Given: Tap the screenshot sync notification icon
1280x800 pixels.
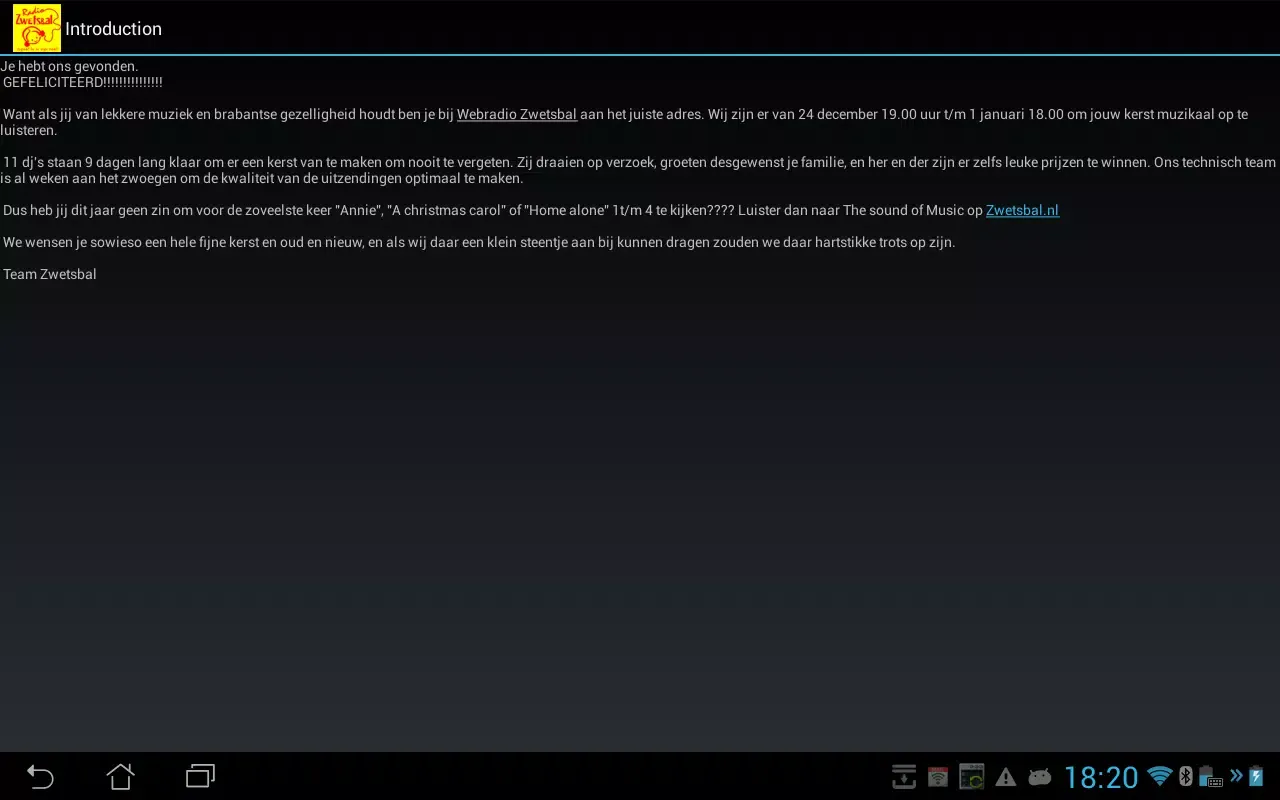Looking at the screenshot, I should pyautogui.click(x=972, y=777).
